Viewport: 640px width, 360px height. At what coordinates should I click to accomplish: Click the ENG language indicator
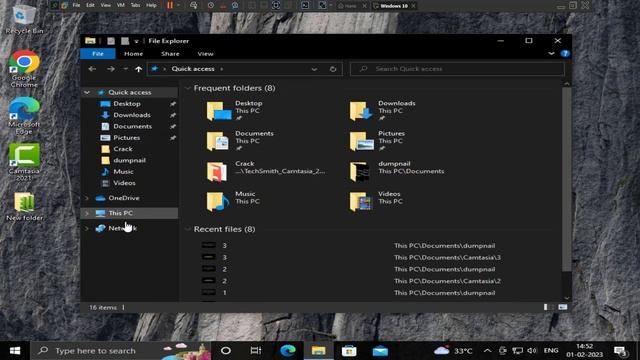pos(551,351)
